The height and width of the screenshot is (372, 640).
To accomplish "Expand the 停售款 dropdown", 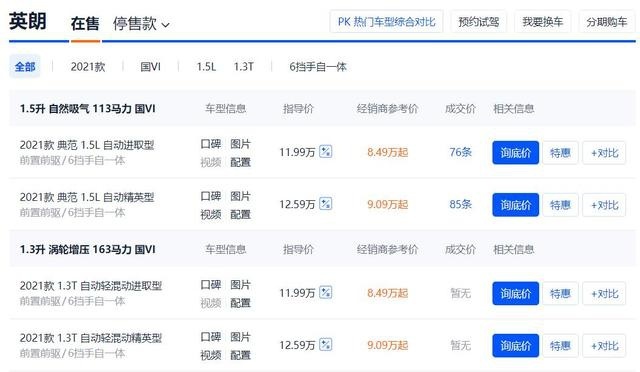I will pos(141,24).
